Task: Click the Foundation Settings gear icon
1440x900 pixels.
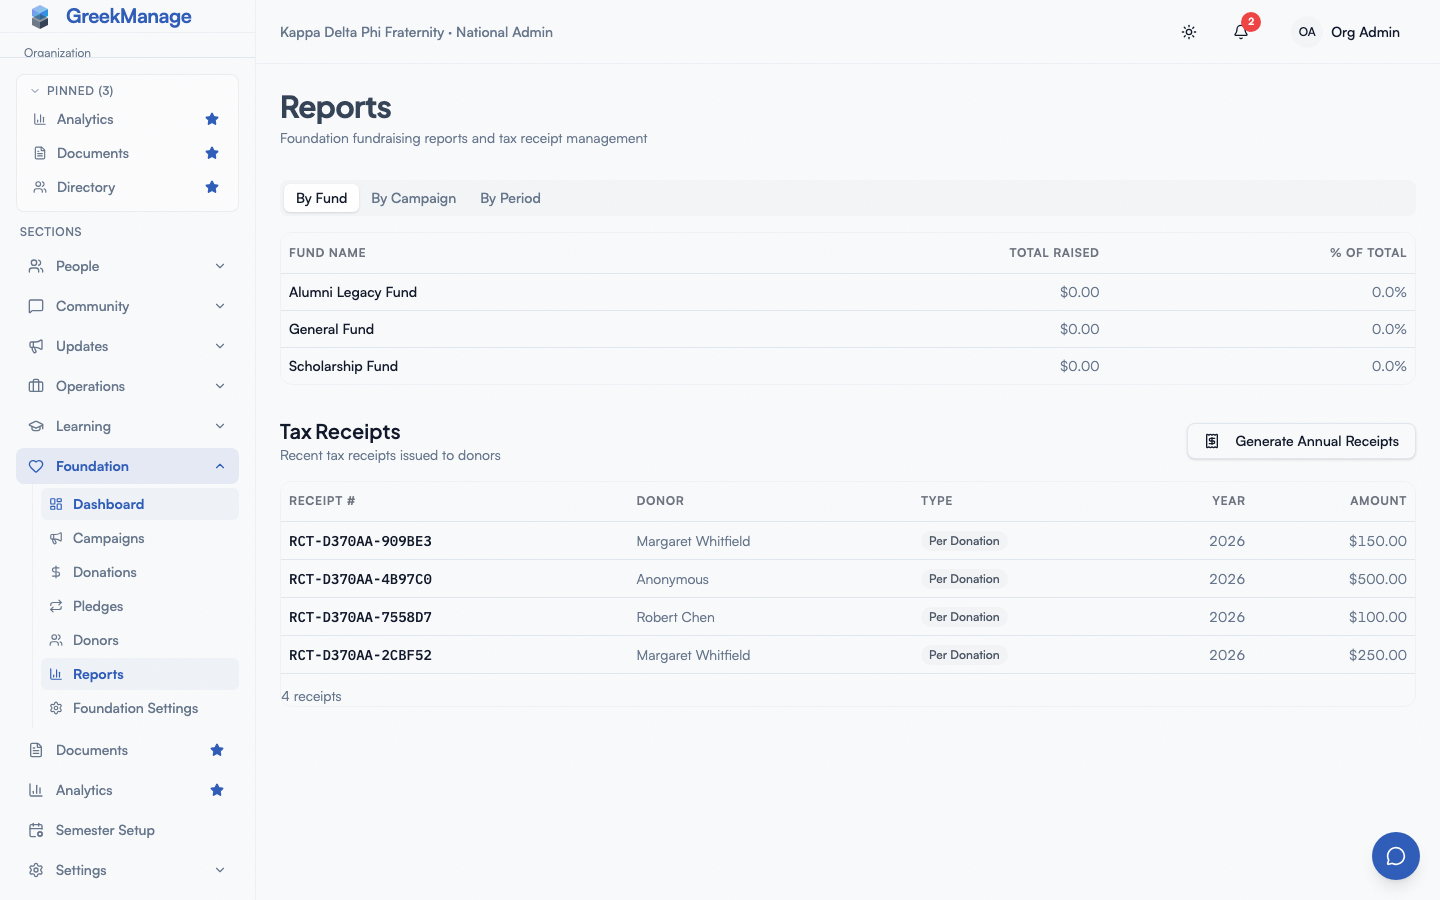Action: pyautogui.click(x=56, y=708)
